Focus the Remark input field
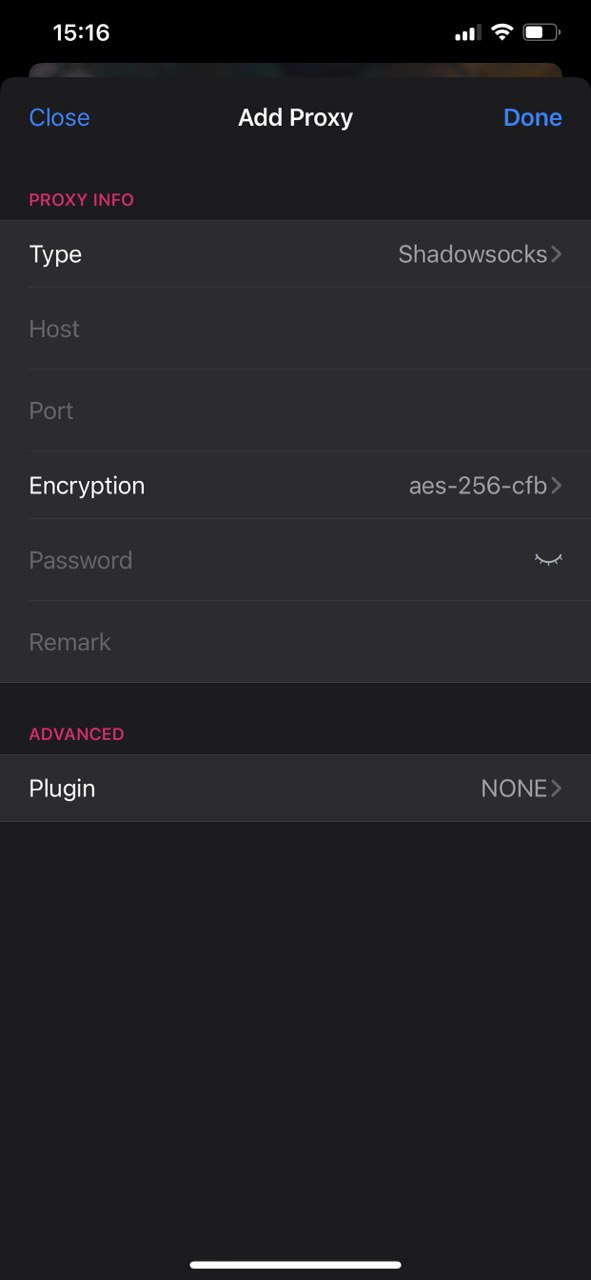This screenshot has width=591, height=1280. point(295,642)
